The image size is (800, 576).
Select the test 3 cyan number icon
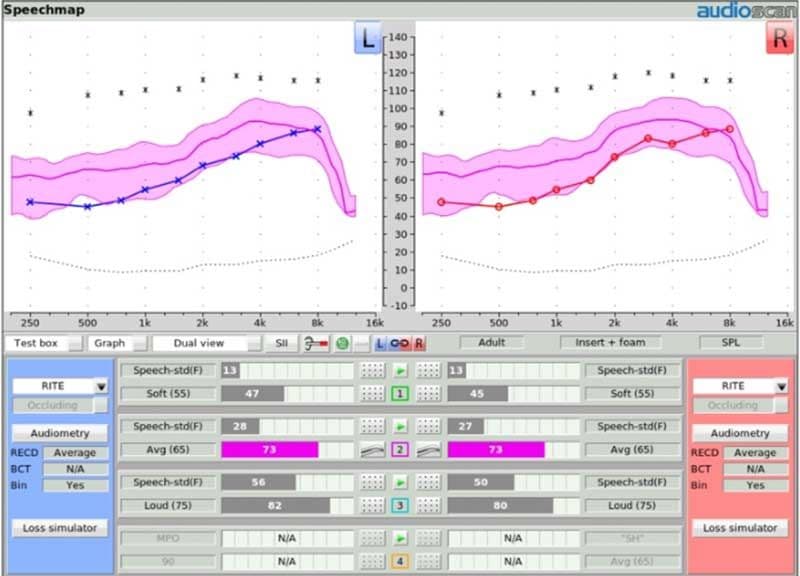point(401,506)
